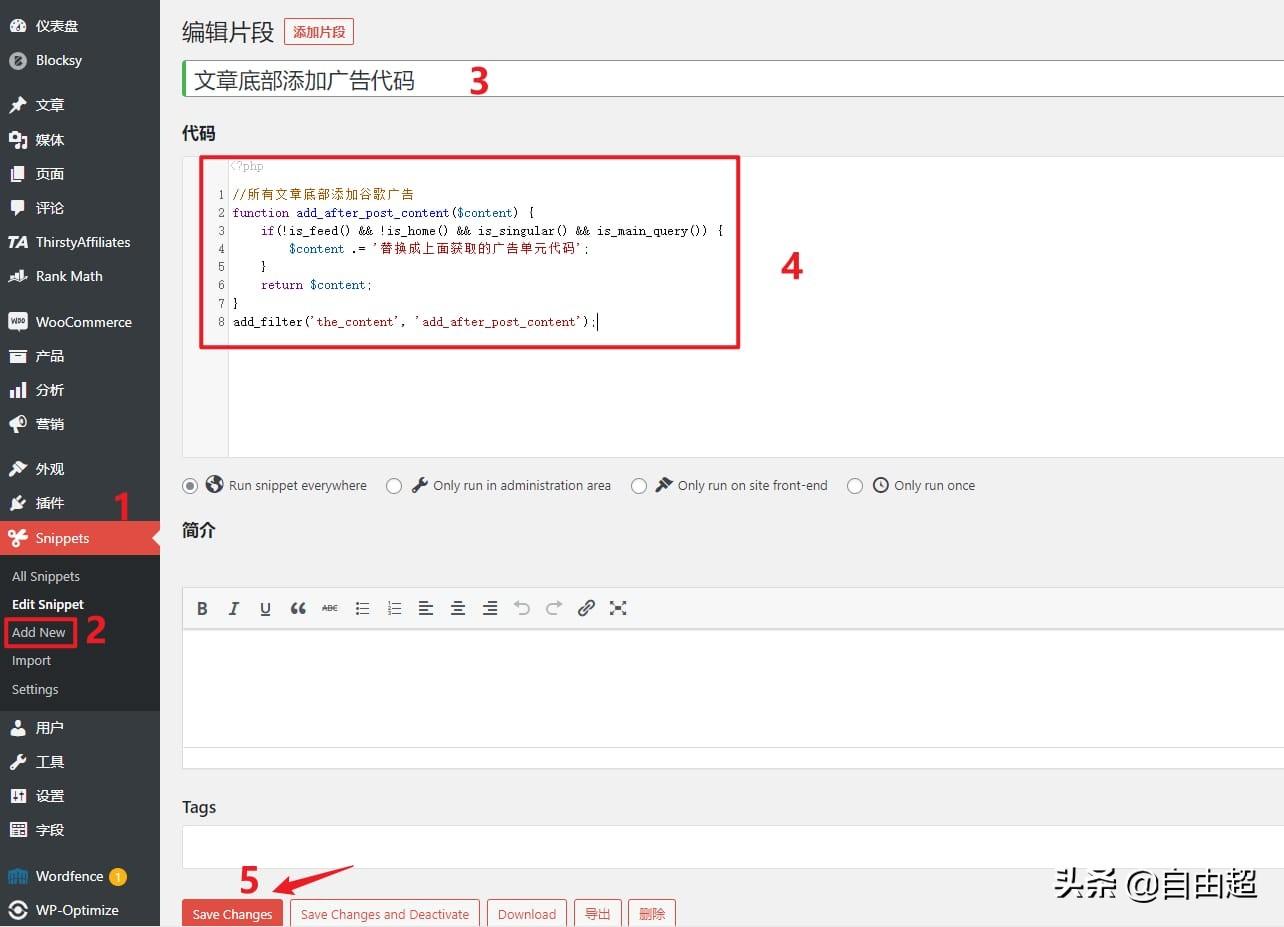
Task: Click the Blocksy logo icon
Action: (x=17, y=60)
